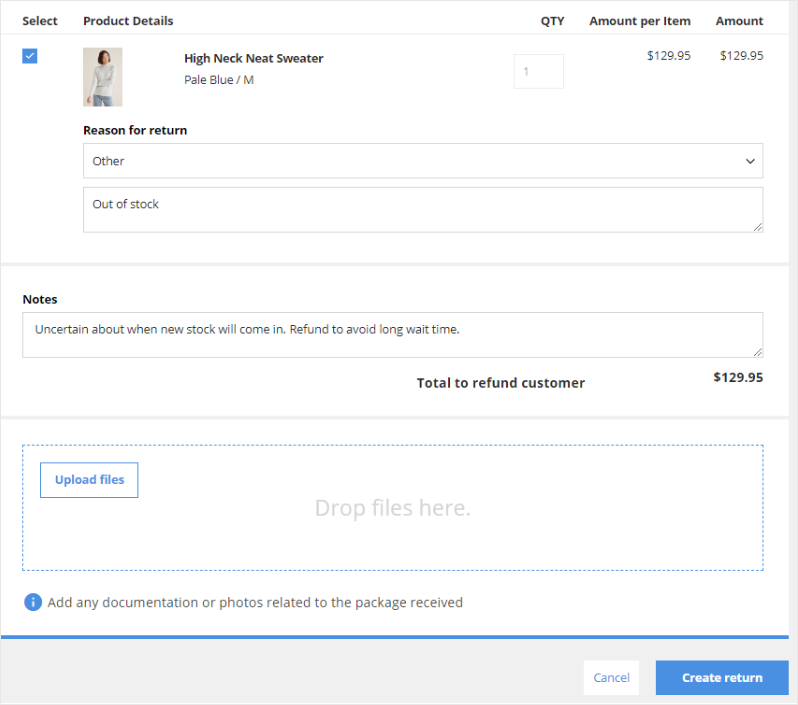Click the Select column header
This screenshot has width=798, height=705.
(40, 21)
